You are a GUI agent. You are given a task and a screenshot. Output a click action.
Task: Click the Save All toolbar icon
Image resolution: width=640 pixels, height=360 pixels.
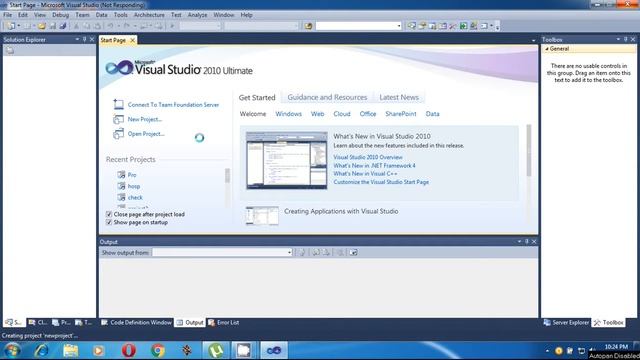[63, 26]
